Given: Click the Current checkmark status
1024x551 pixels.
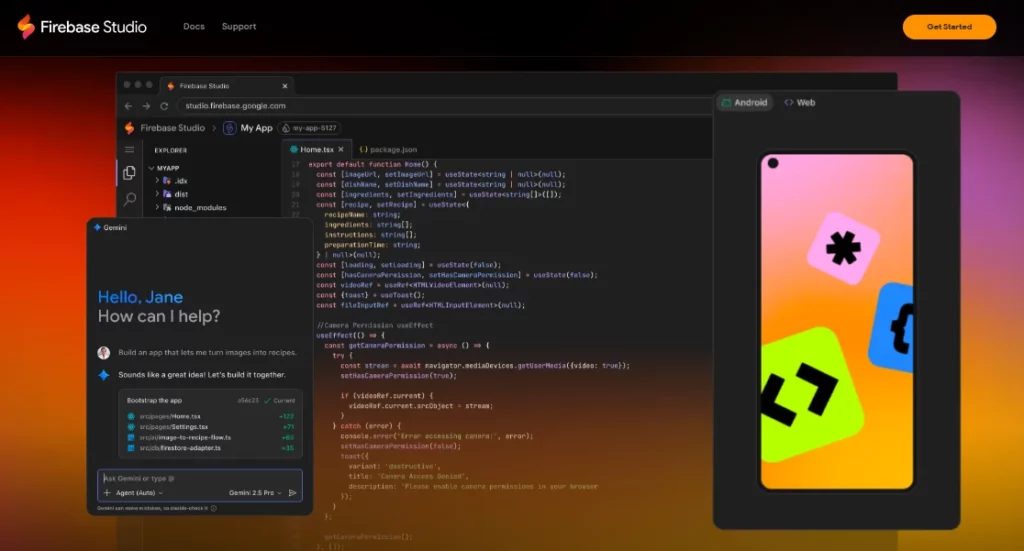Looking at the screenshot, I should 280,400.
